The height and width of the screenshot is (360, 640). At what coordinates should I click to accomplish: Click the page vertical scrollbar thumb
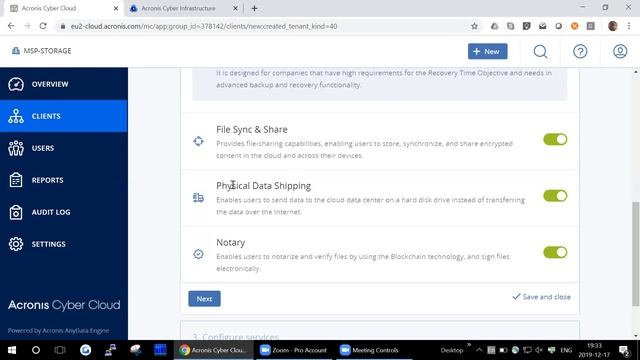pyautogui.click(x=636, y=253)
